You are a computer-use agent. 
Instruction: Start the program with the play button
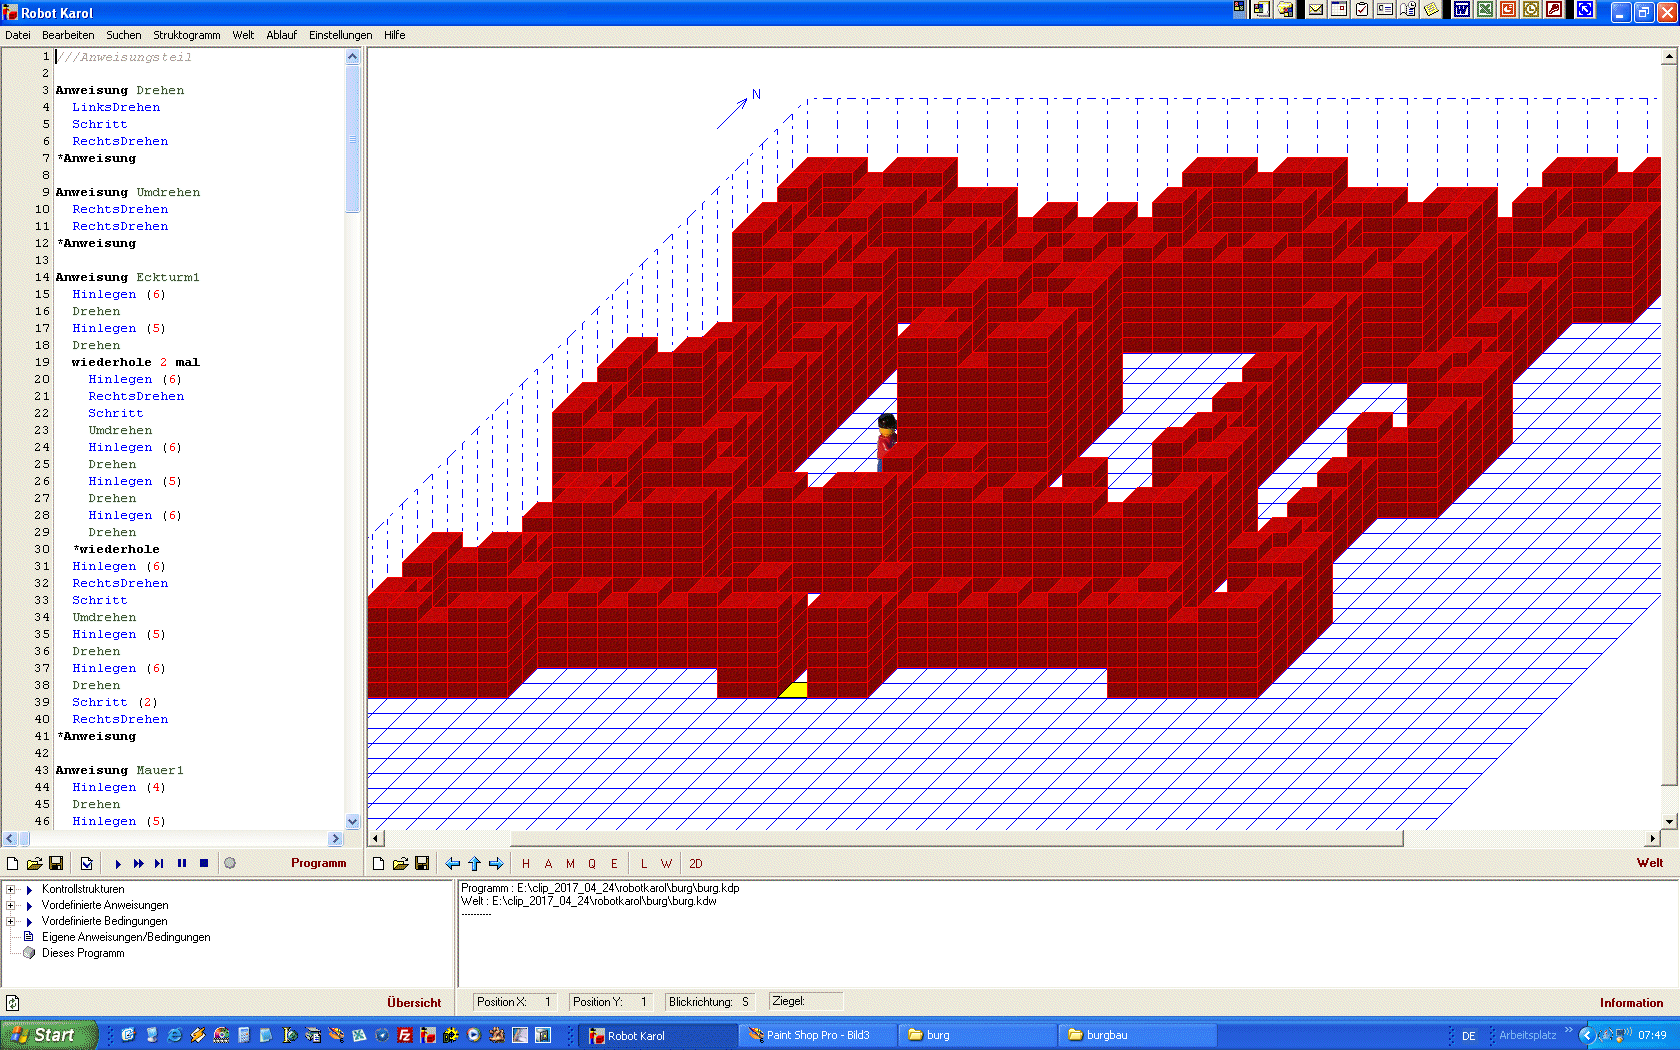118,863
